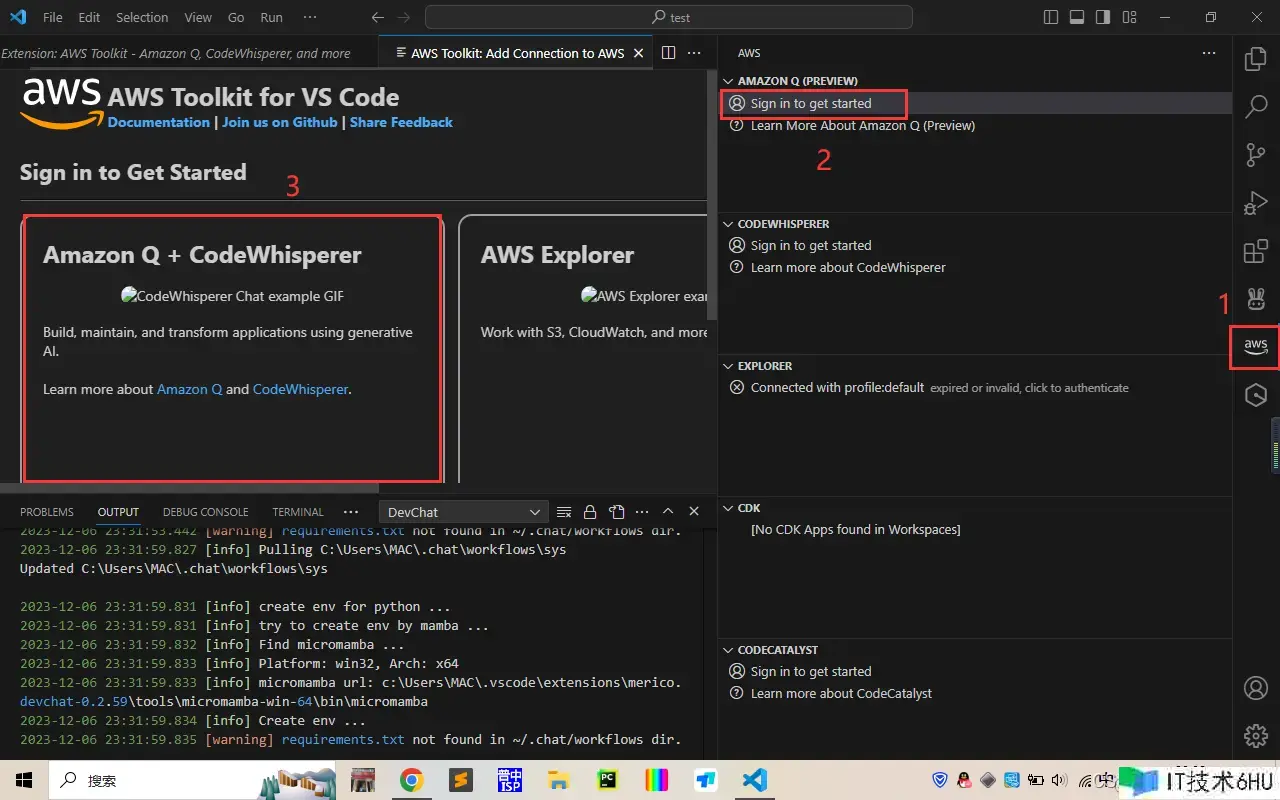Open the 'Join us on Github' link
Viewport: 1280px width, 800px height.
(280, 122)
